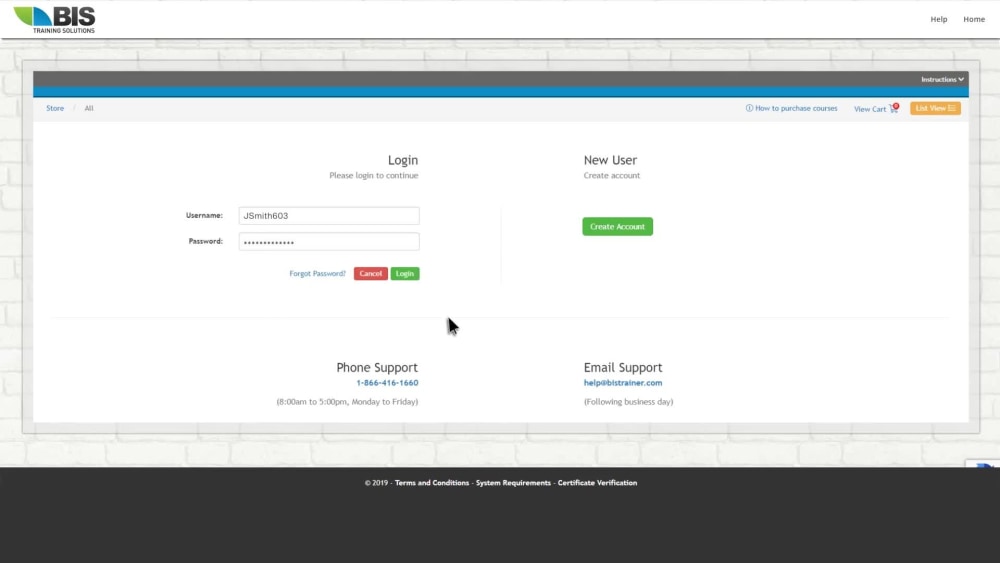Image resolution: width=1000 pixels, height=563 pixels.
Task: Click the info icon beside How to purchase courses
Action: (749, 108)
